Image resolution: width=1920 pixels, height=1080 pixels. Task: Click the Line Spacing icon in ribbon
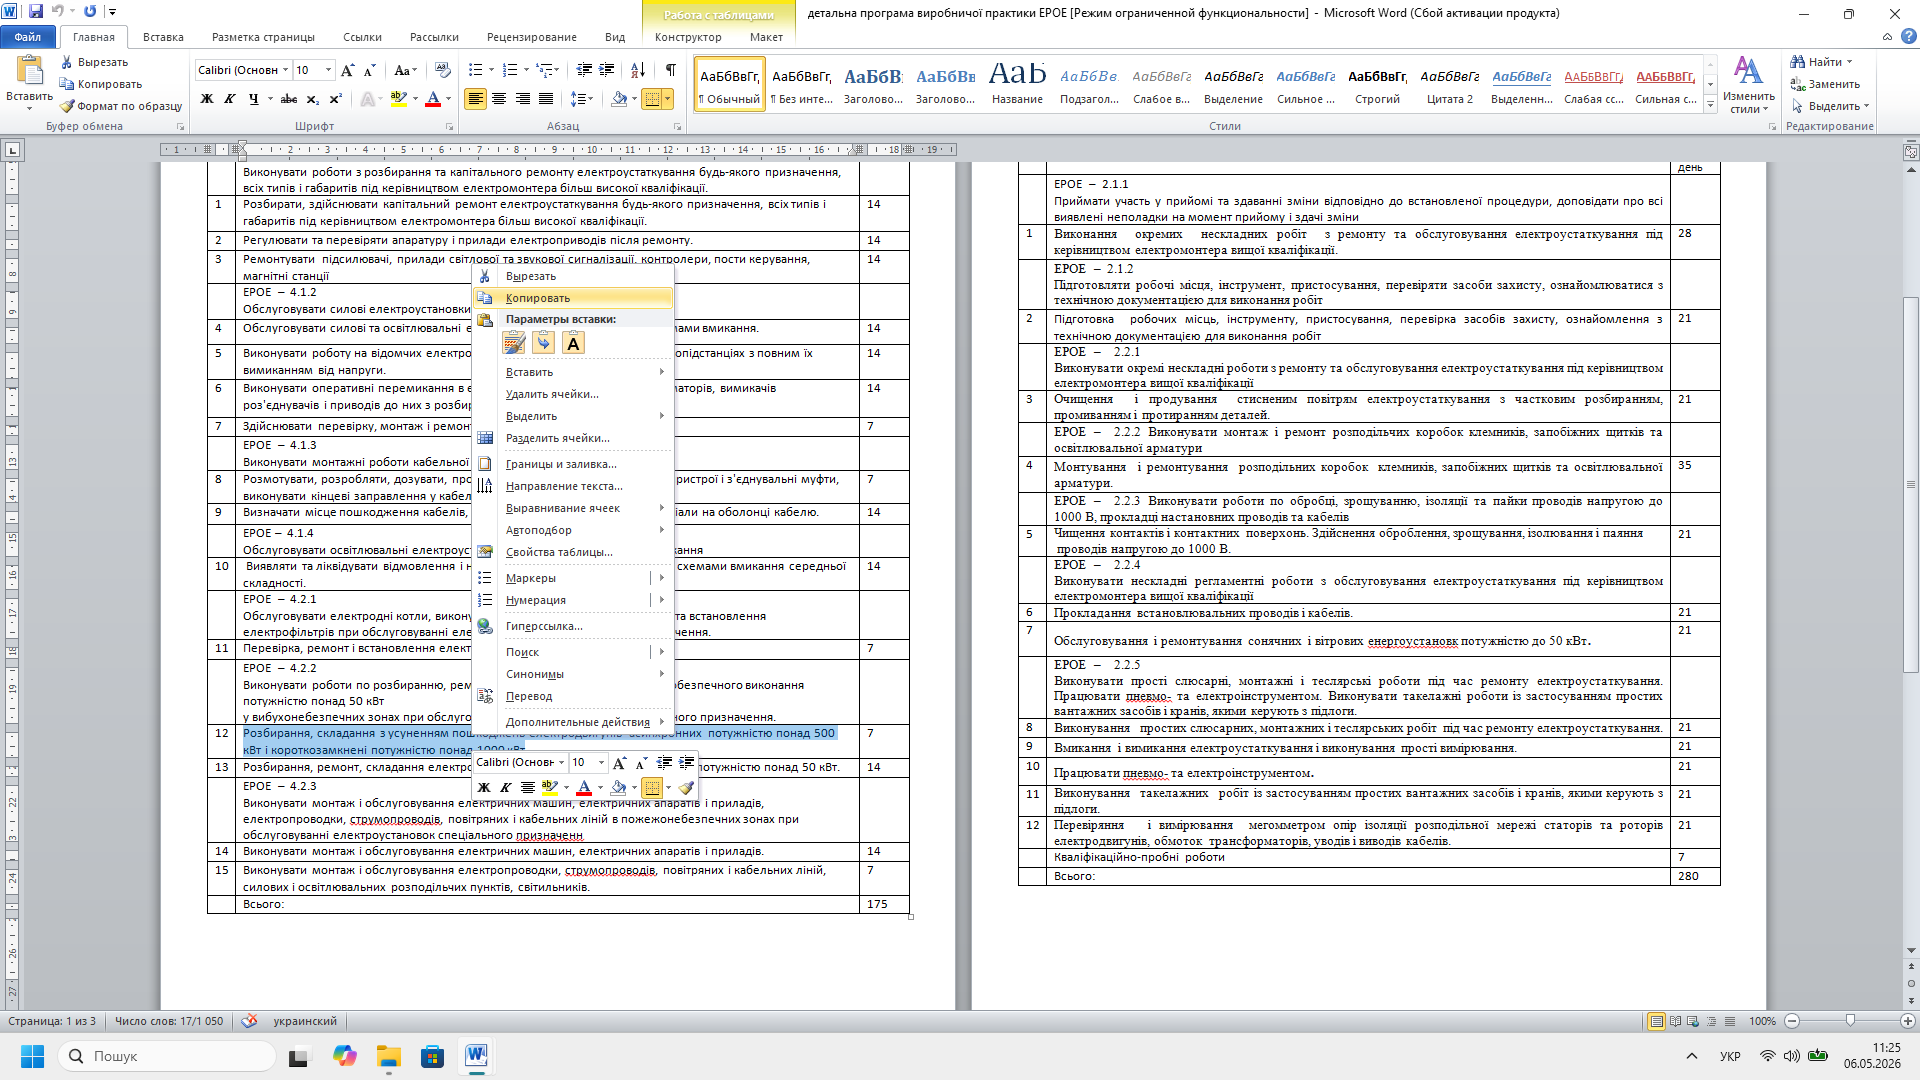point(581,99)
